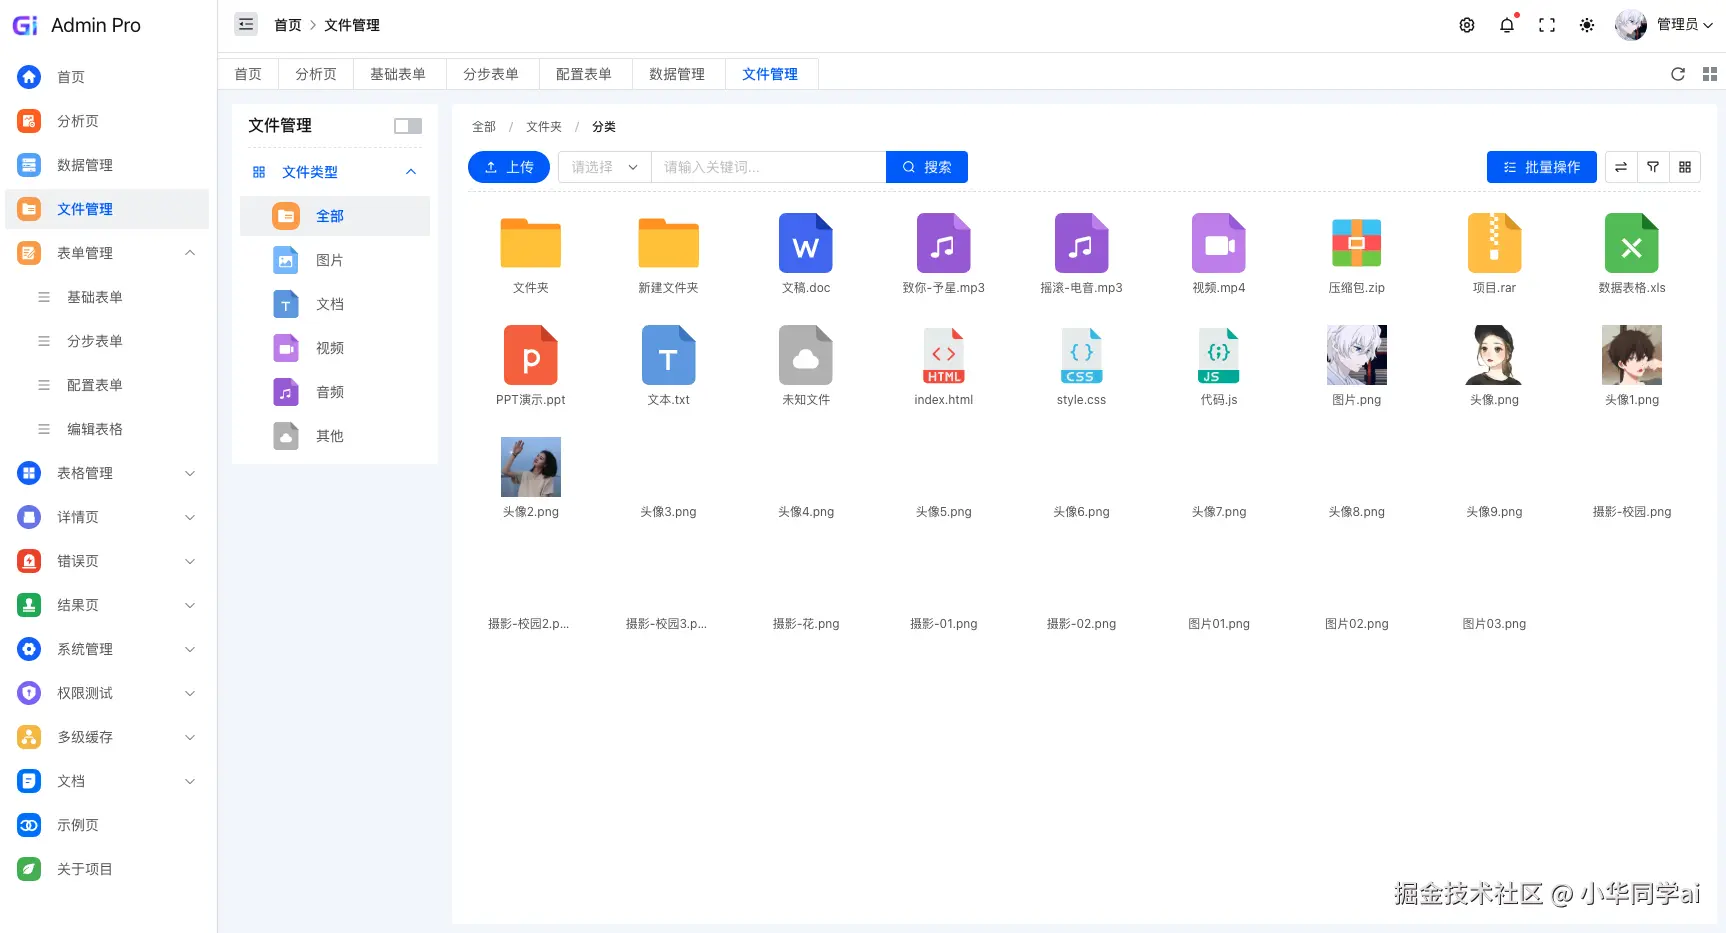Refresh the current tab page
The image size is (1726, 933).
[x=1678, y=74]
